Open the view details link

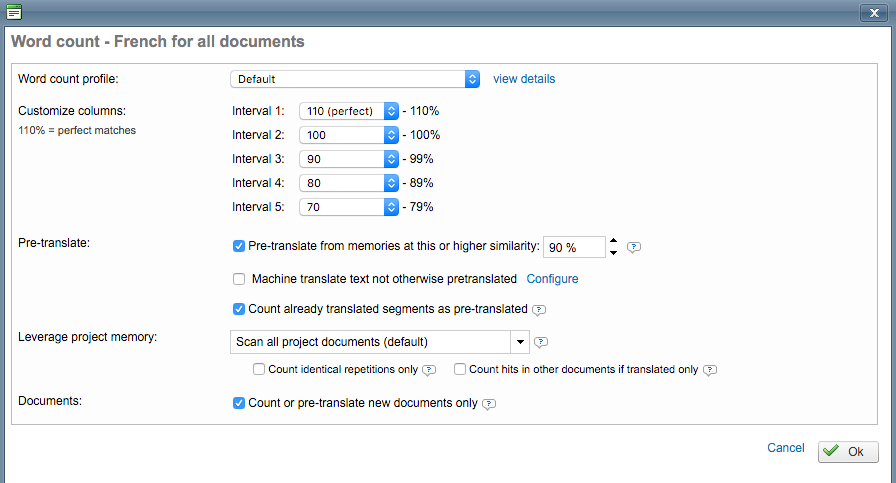click(x=524, y=79)
